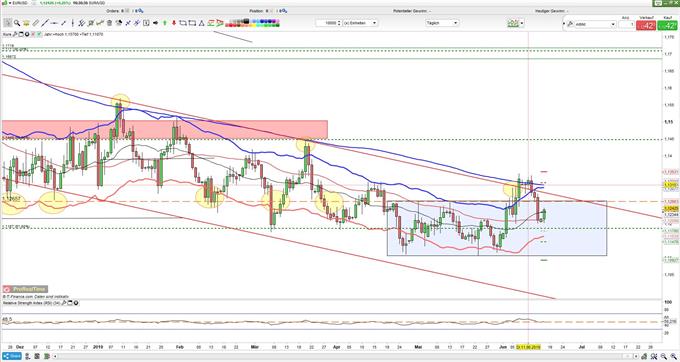Image resolution: width=680 pixels, height=362 pixels.
Task: Click the RSI panel round icon
Action: pos(77,302)
